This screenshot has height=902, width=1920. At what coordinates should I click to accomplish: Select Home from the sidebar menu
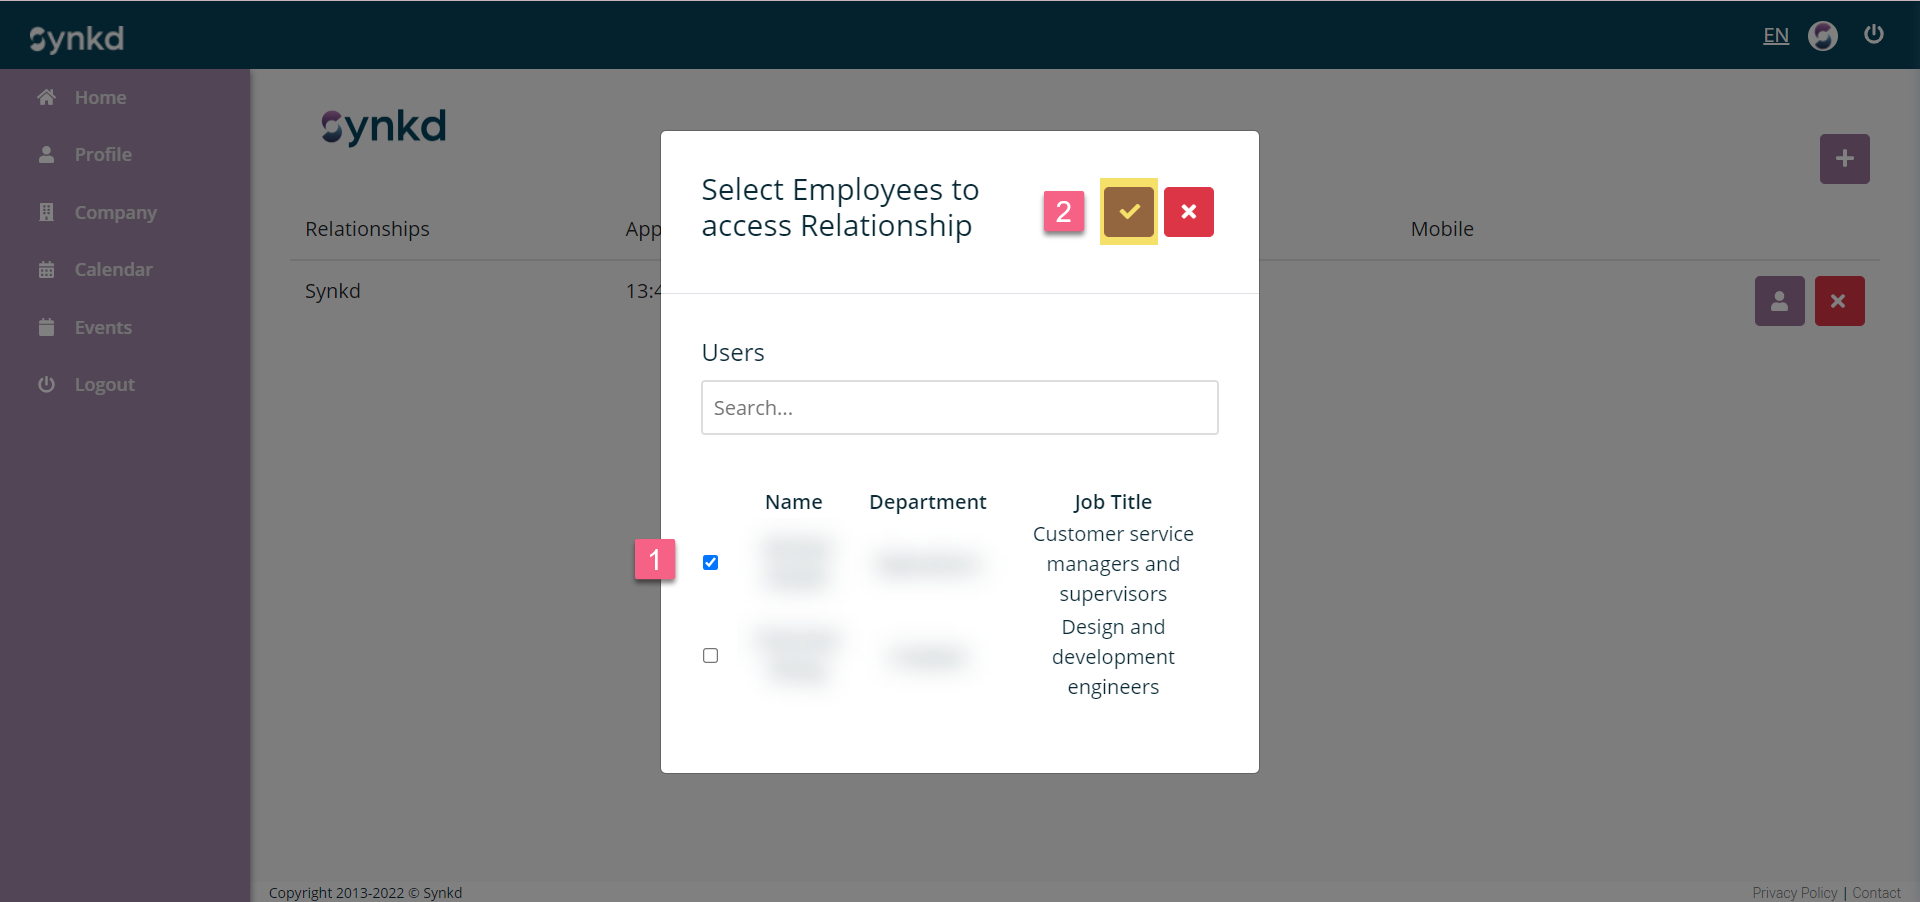[x=100, y=97]
